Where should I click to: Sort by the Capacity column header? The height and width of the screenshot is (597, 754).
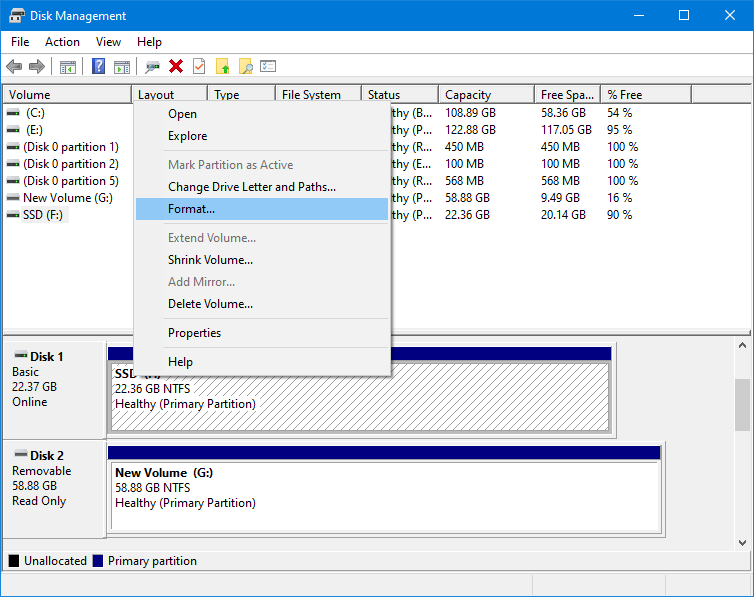click(x=468, y=95)
